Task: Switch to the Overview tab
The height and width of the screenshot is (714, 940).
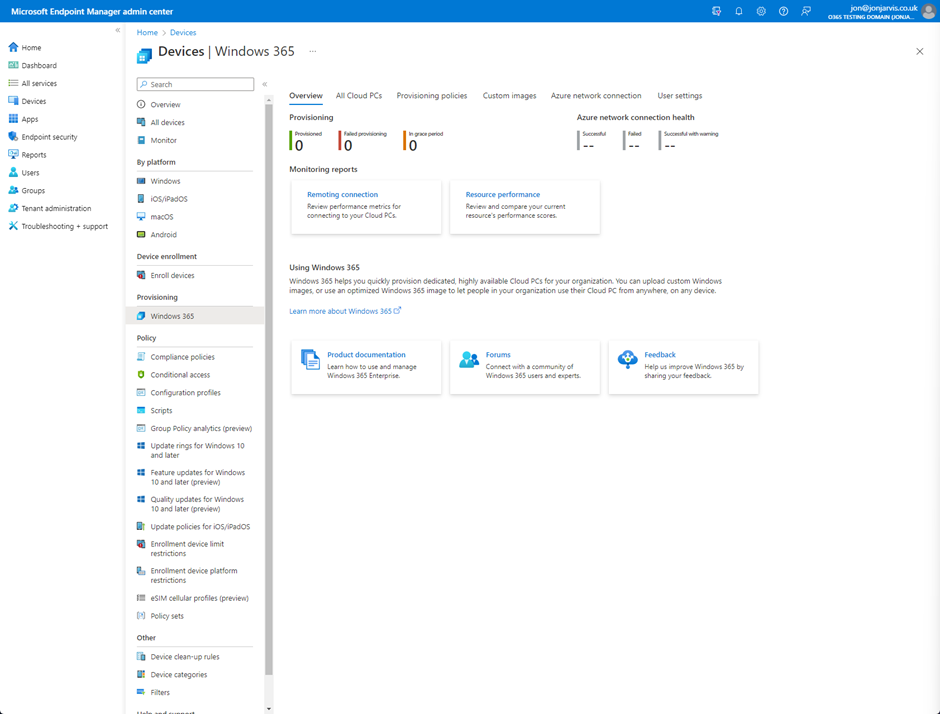Action: (x=306, y=96)
